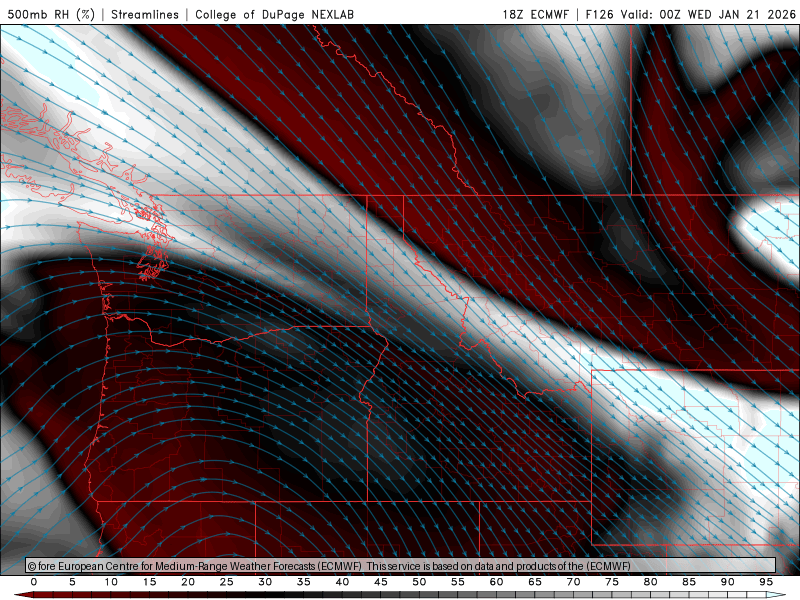Screen dimensions: 800x600
Task: Click the "20" colorbar scale label
Action: pyautogui.click(x=188, y=582)
